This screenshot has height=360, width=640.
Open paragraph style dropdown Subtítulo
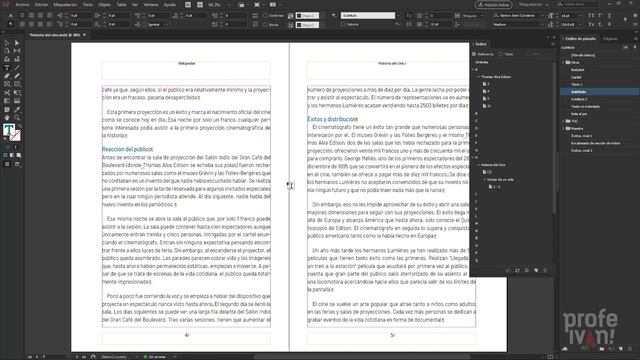click(x=398, y=16)
